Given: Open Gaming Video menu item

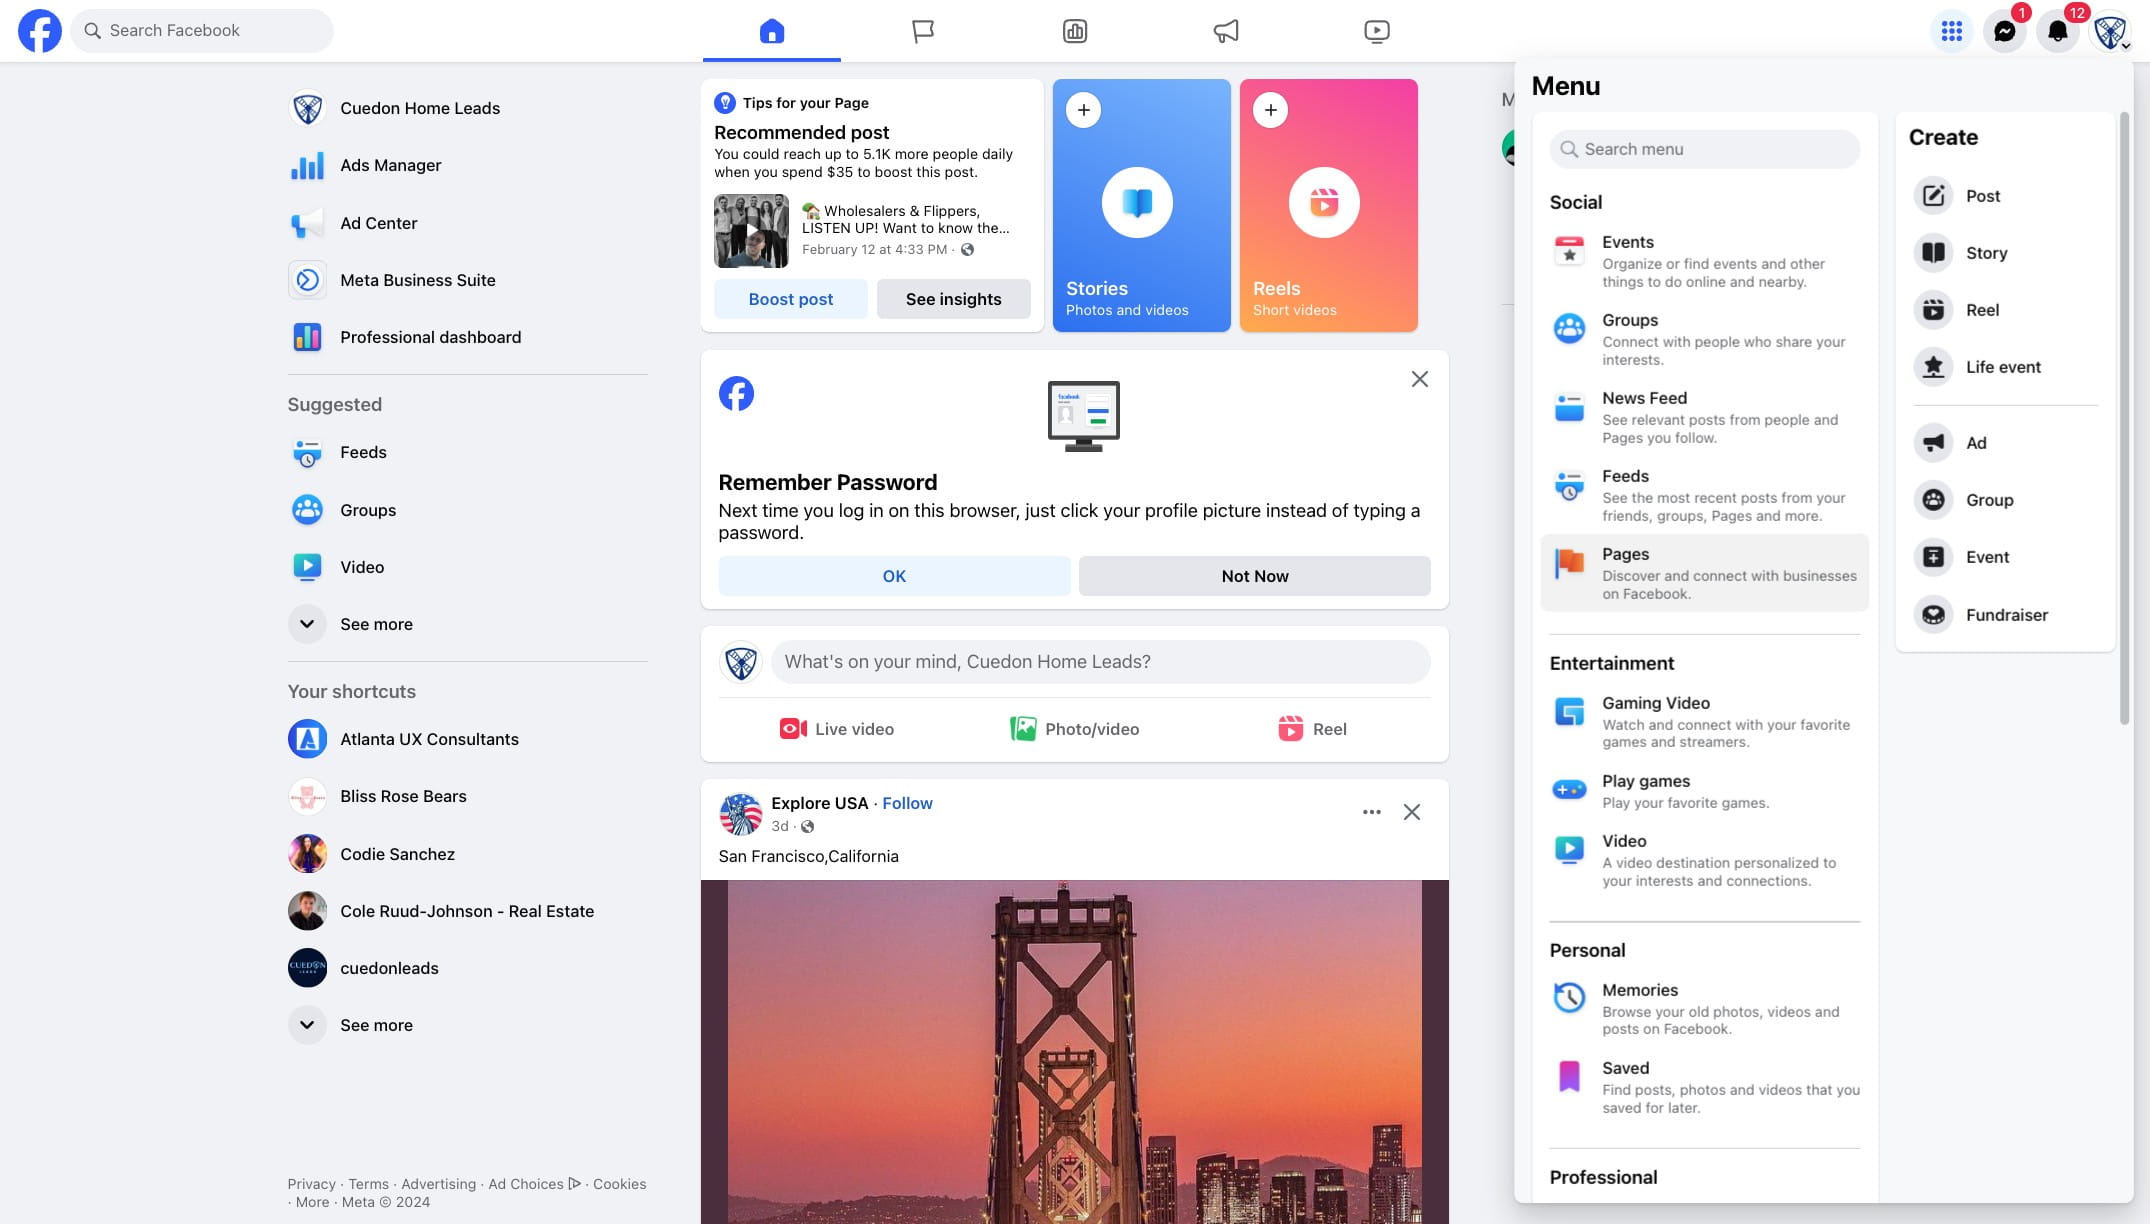Looking at the screenshot, I should (x=1704, y=722).
